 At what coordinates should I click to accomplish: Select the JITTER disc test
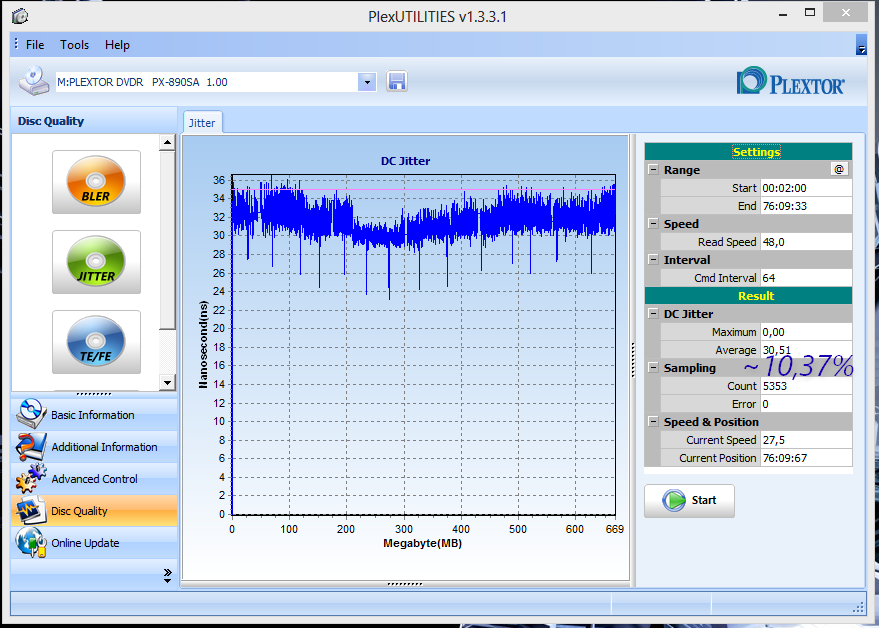coord(96,262)
